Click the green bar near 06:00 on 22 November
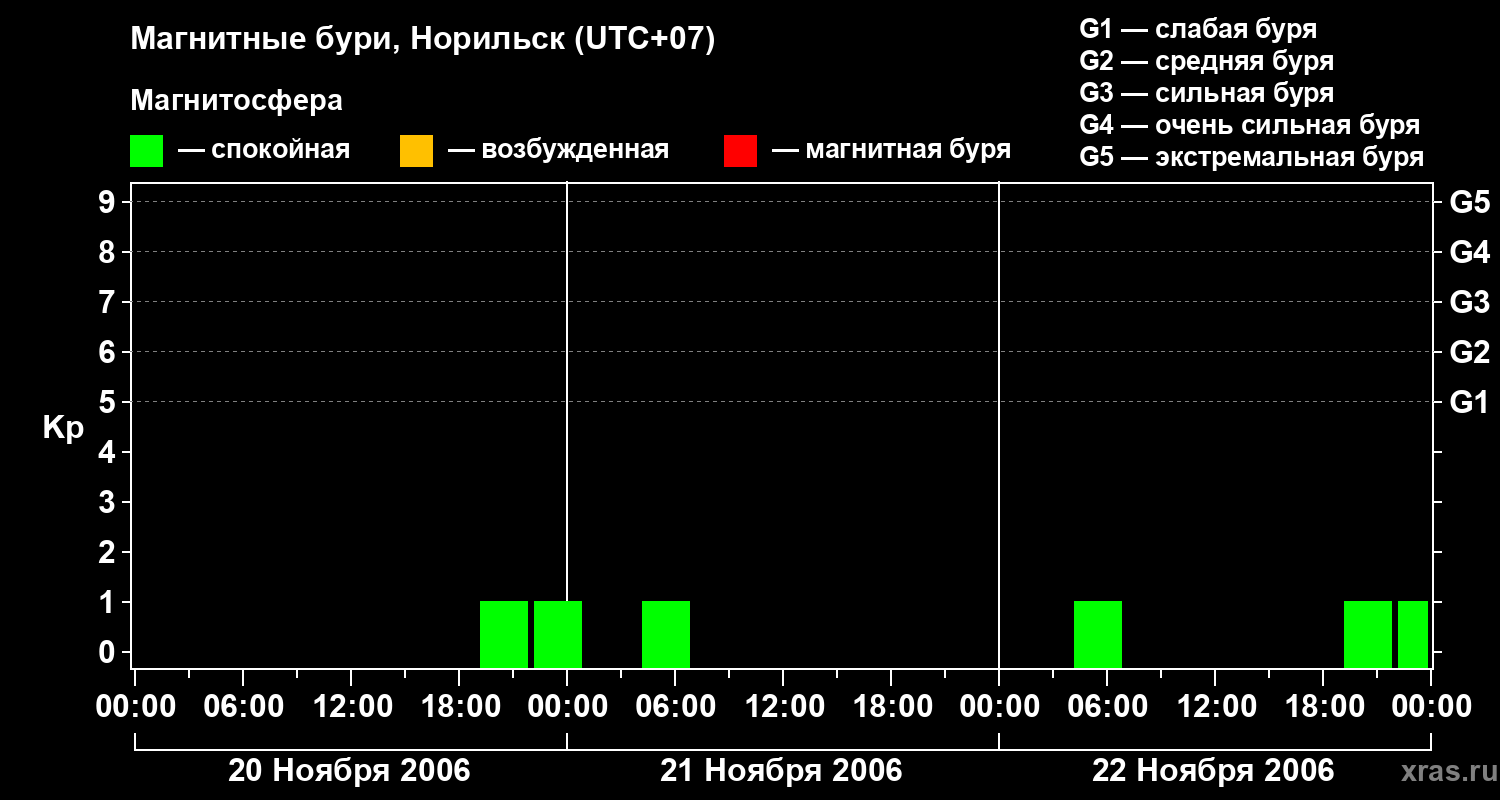This screenshot has height=800, width=1500. 1098,634
